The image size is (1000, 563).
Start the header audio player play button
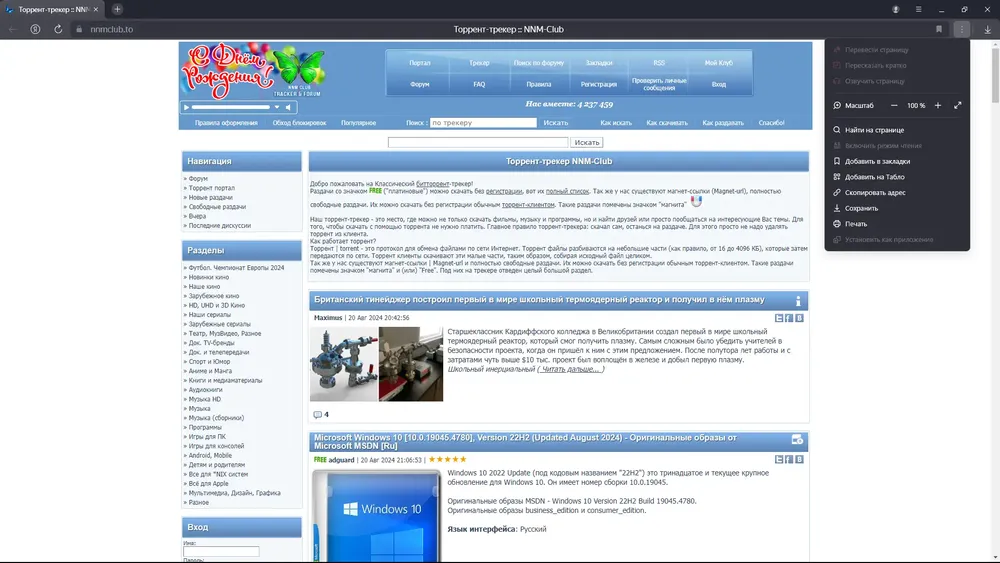tap(186, 107)
